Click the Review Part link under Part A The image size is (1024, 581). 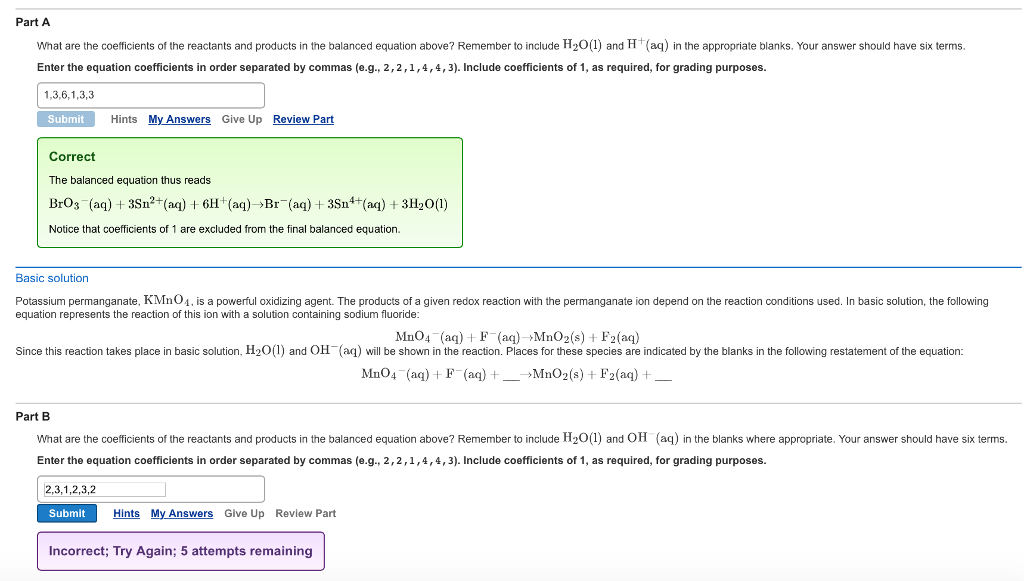[303, 119]
